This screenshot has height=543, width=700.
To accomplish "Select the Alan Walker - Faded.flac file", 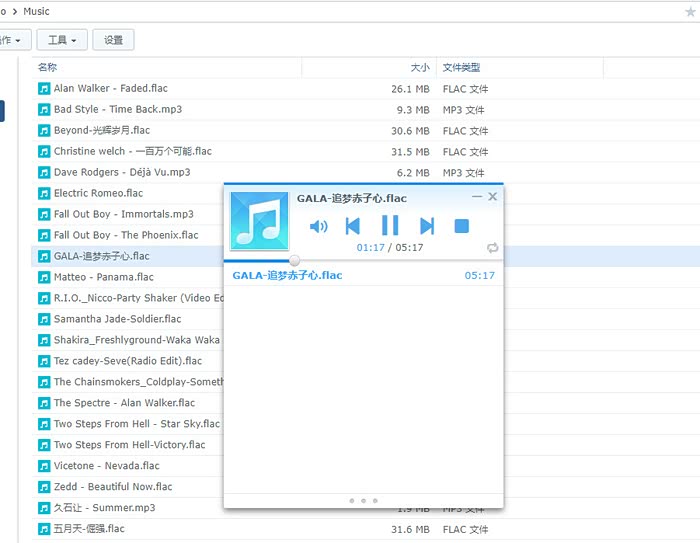I will [x=110, y=89].
